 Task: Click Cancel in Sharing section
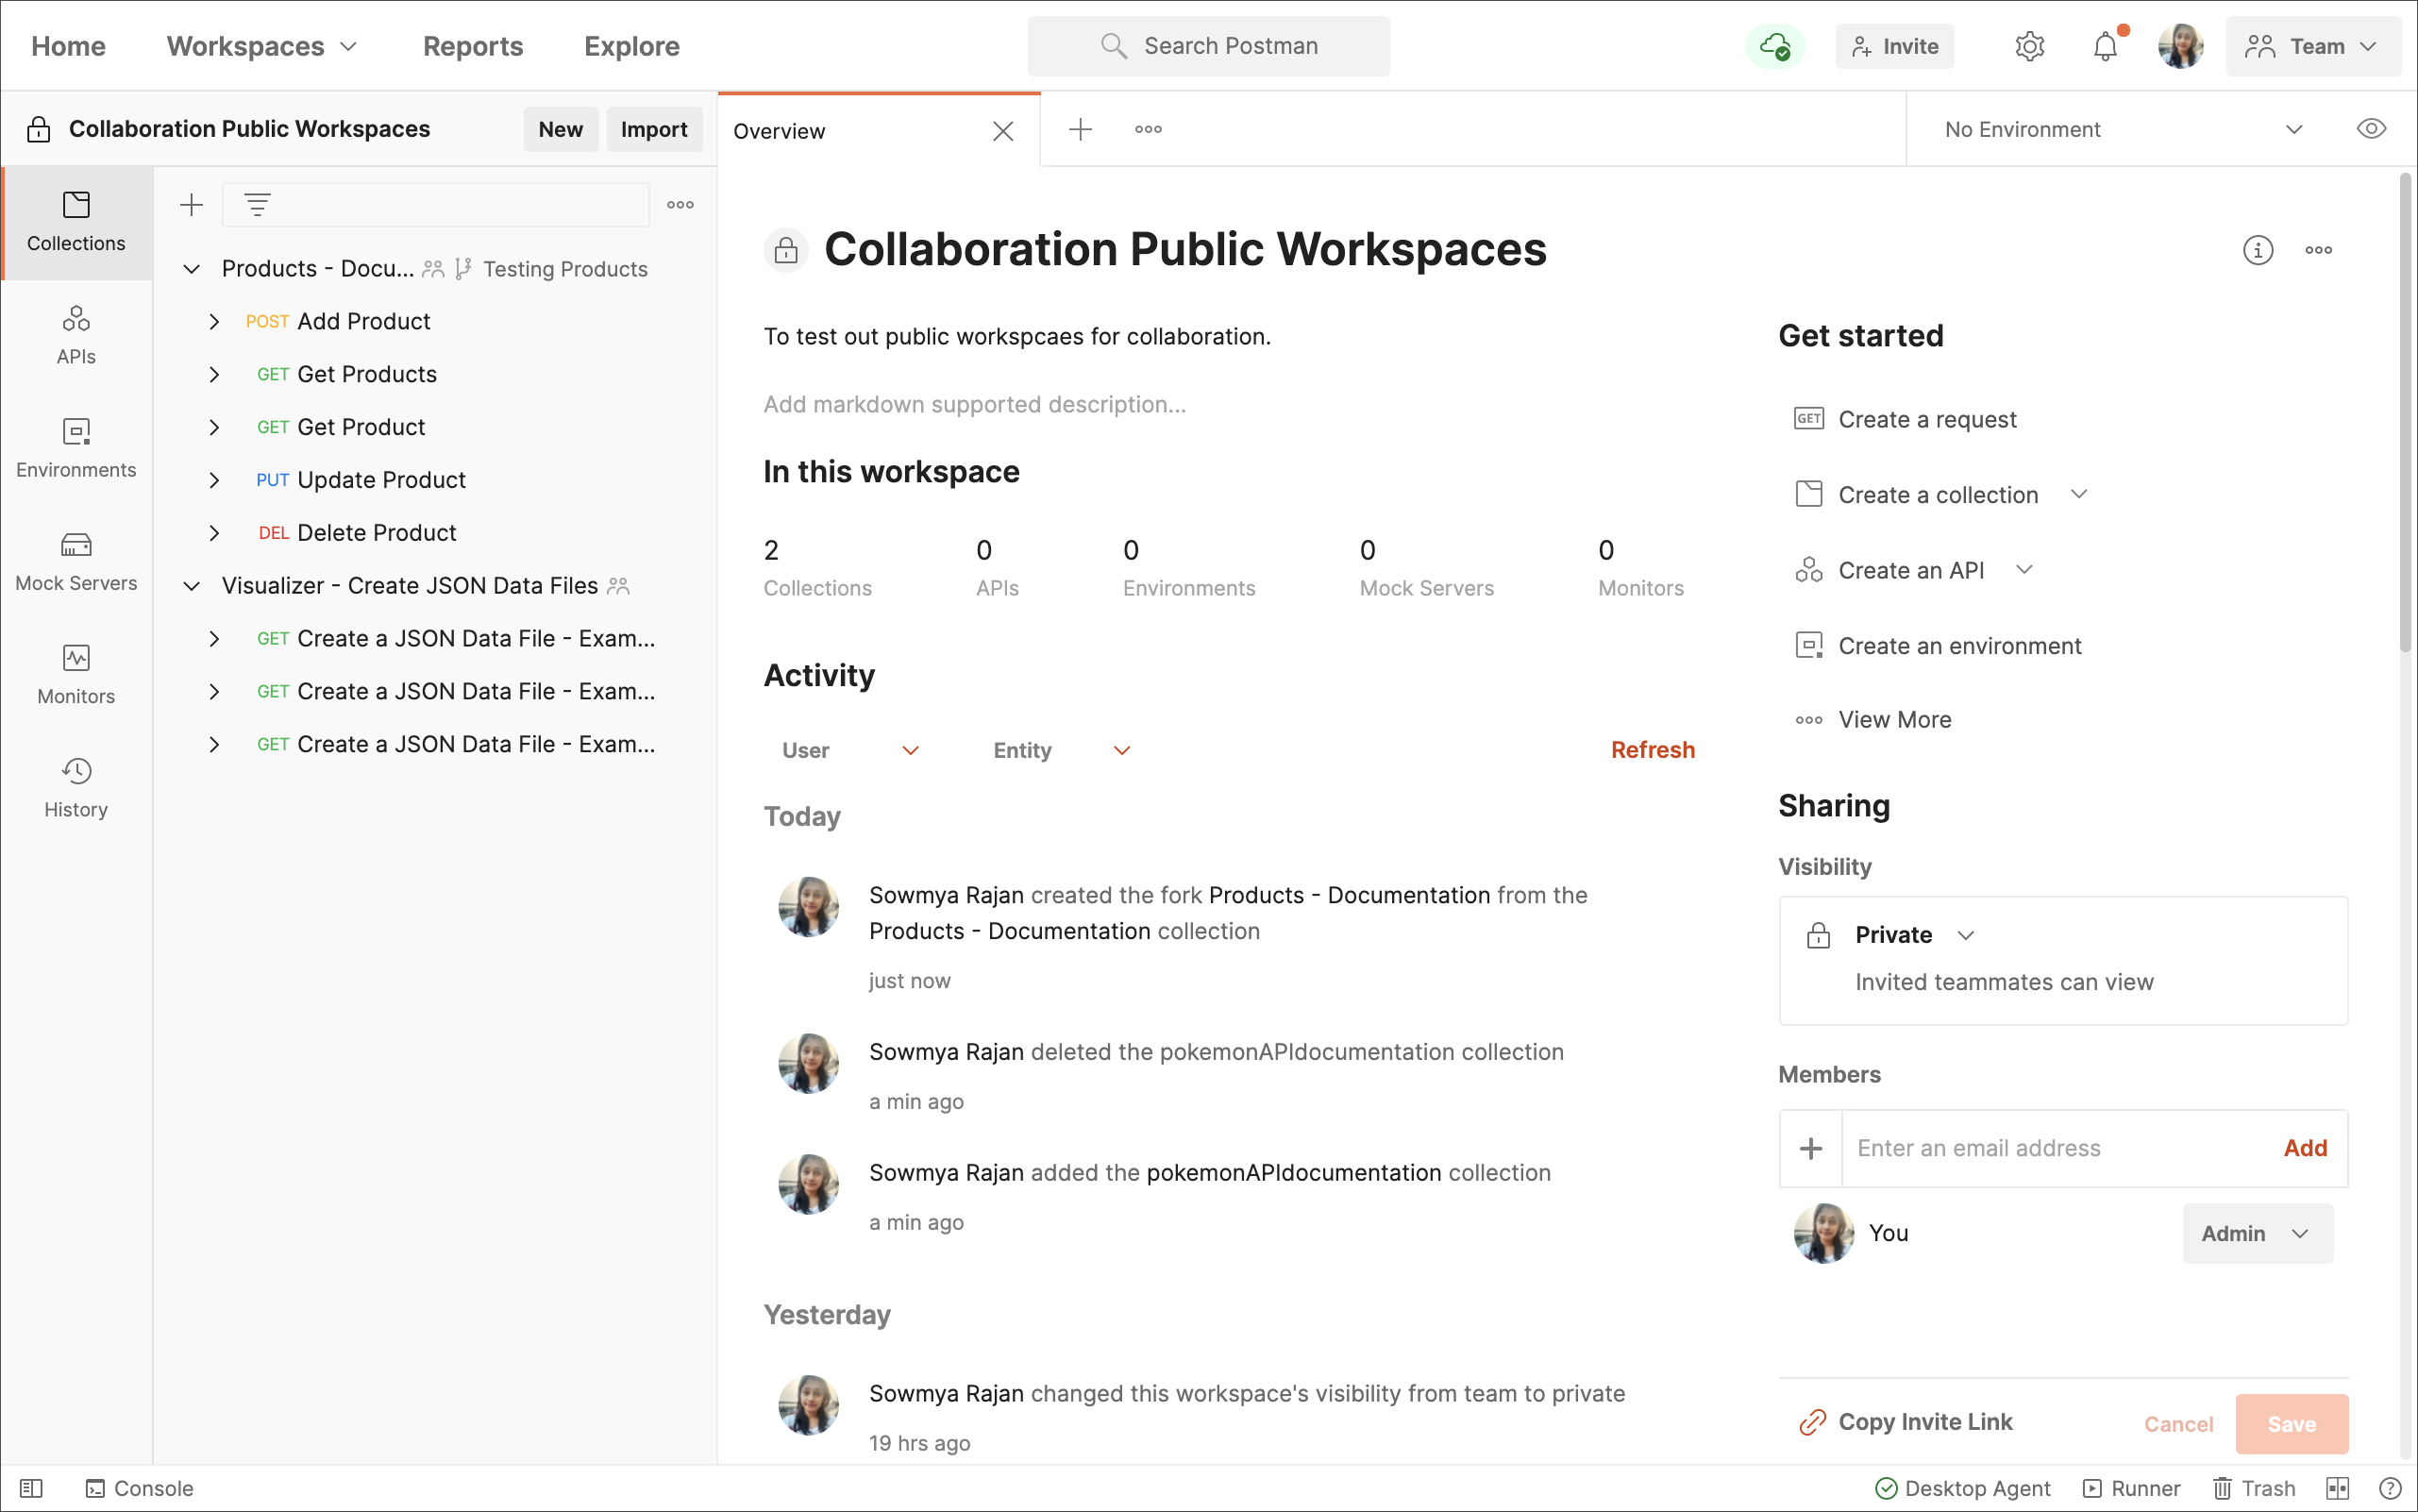point(2178,1424)
